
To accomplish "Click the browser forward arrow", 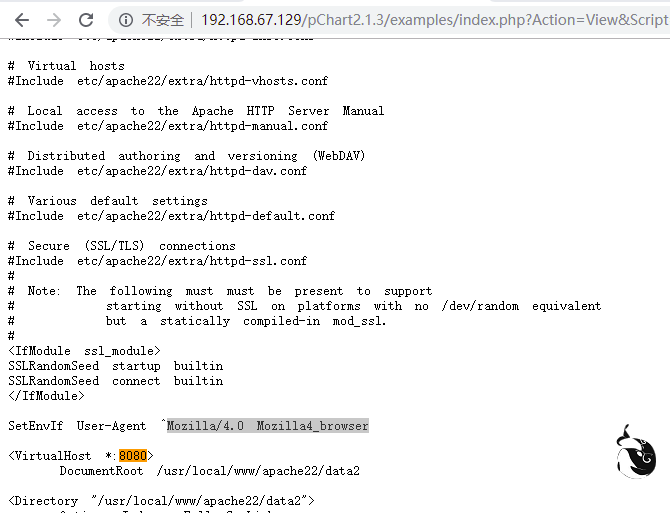I will [54, 20].
